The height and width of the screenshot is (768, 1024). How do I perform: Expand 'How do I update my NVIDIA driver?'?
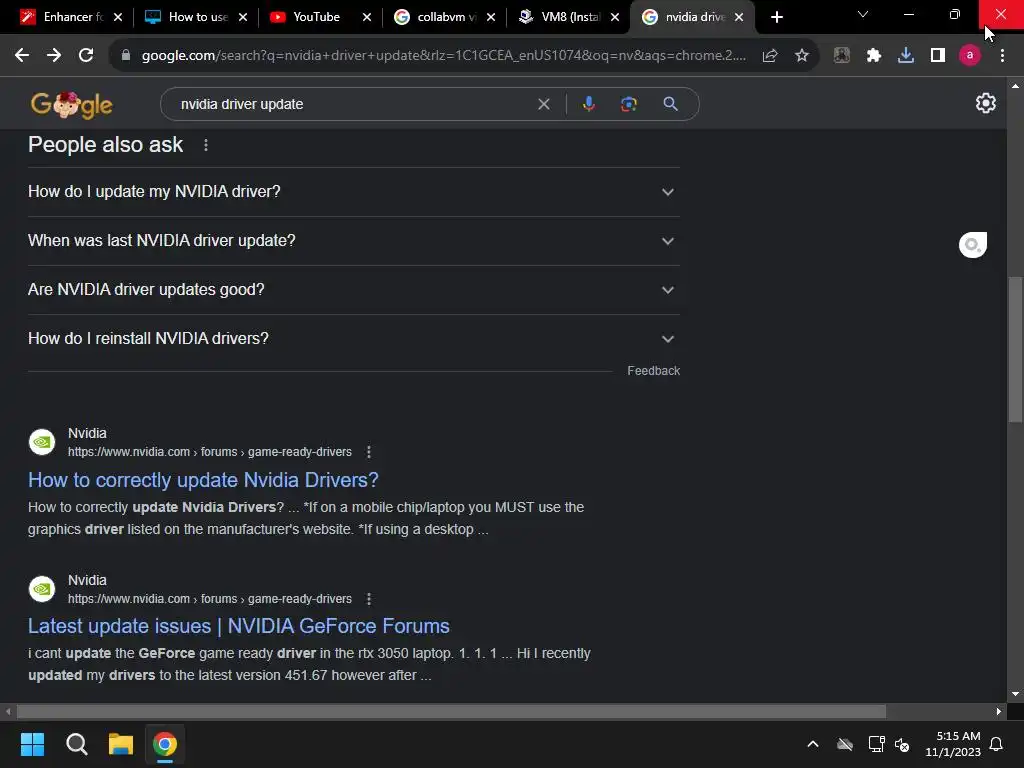click(354, 192)
